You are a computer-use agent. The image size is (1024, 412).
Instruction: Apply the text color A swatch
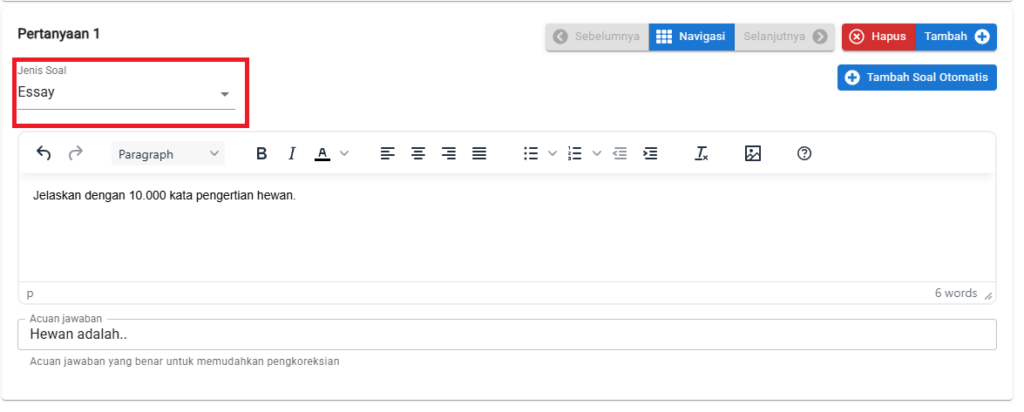point(322,153)
